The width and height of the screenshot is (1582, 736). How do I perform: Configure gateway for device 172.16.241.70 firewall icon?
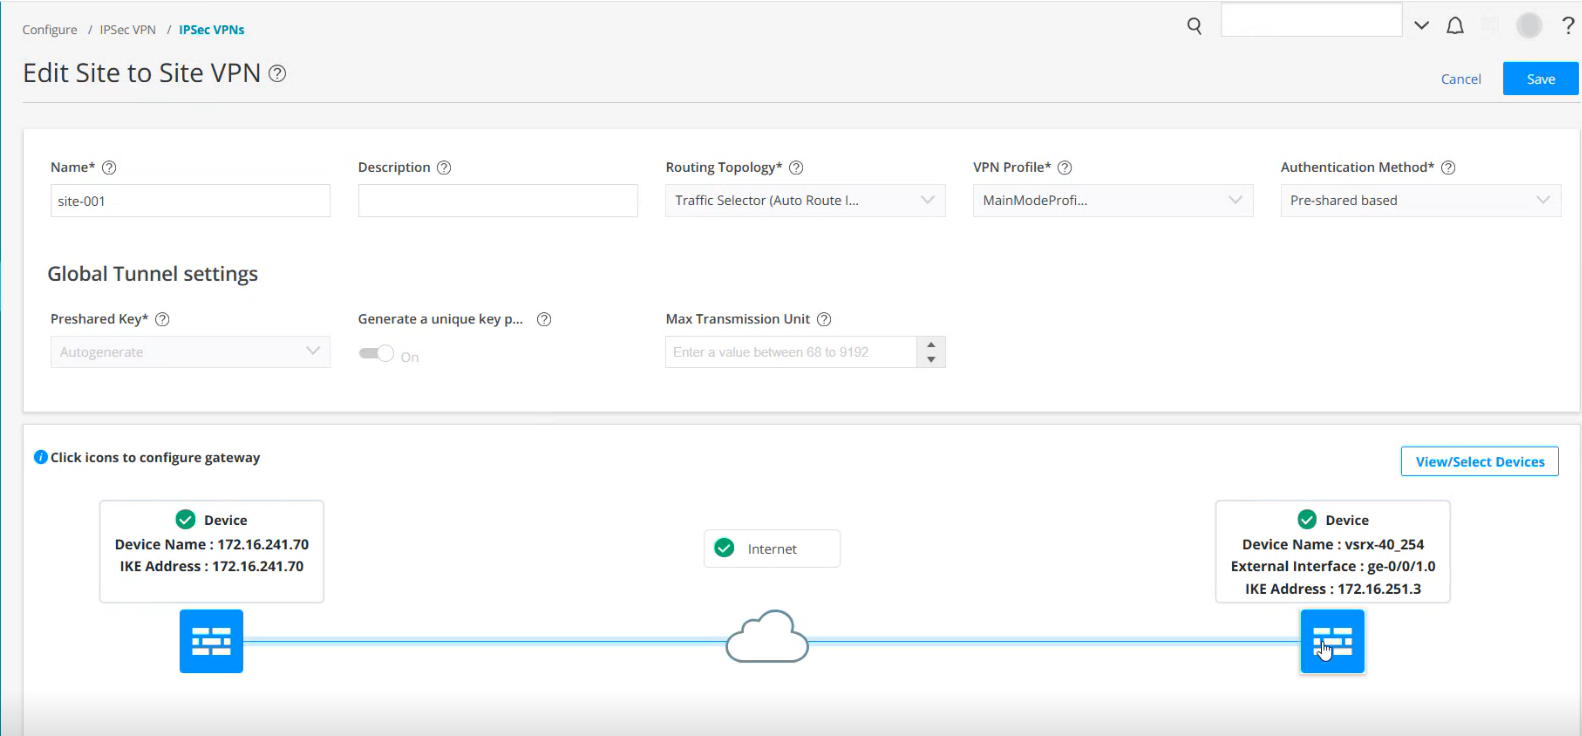[x=211, y=641]
